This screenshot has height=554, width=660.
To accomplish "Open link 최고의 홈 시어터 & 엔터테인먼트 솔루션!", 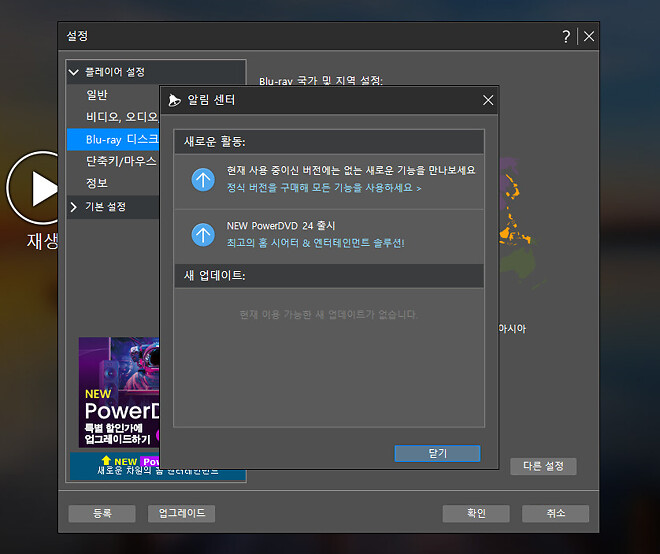I will [315, 243].
